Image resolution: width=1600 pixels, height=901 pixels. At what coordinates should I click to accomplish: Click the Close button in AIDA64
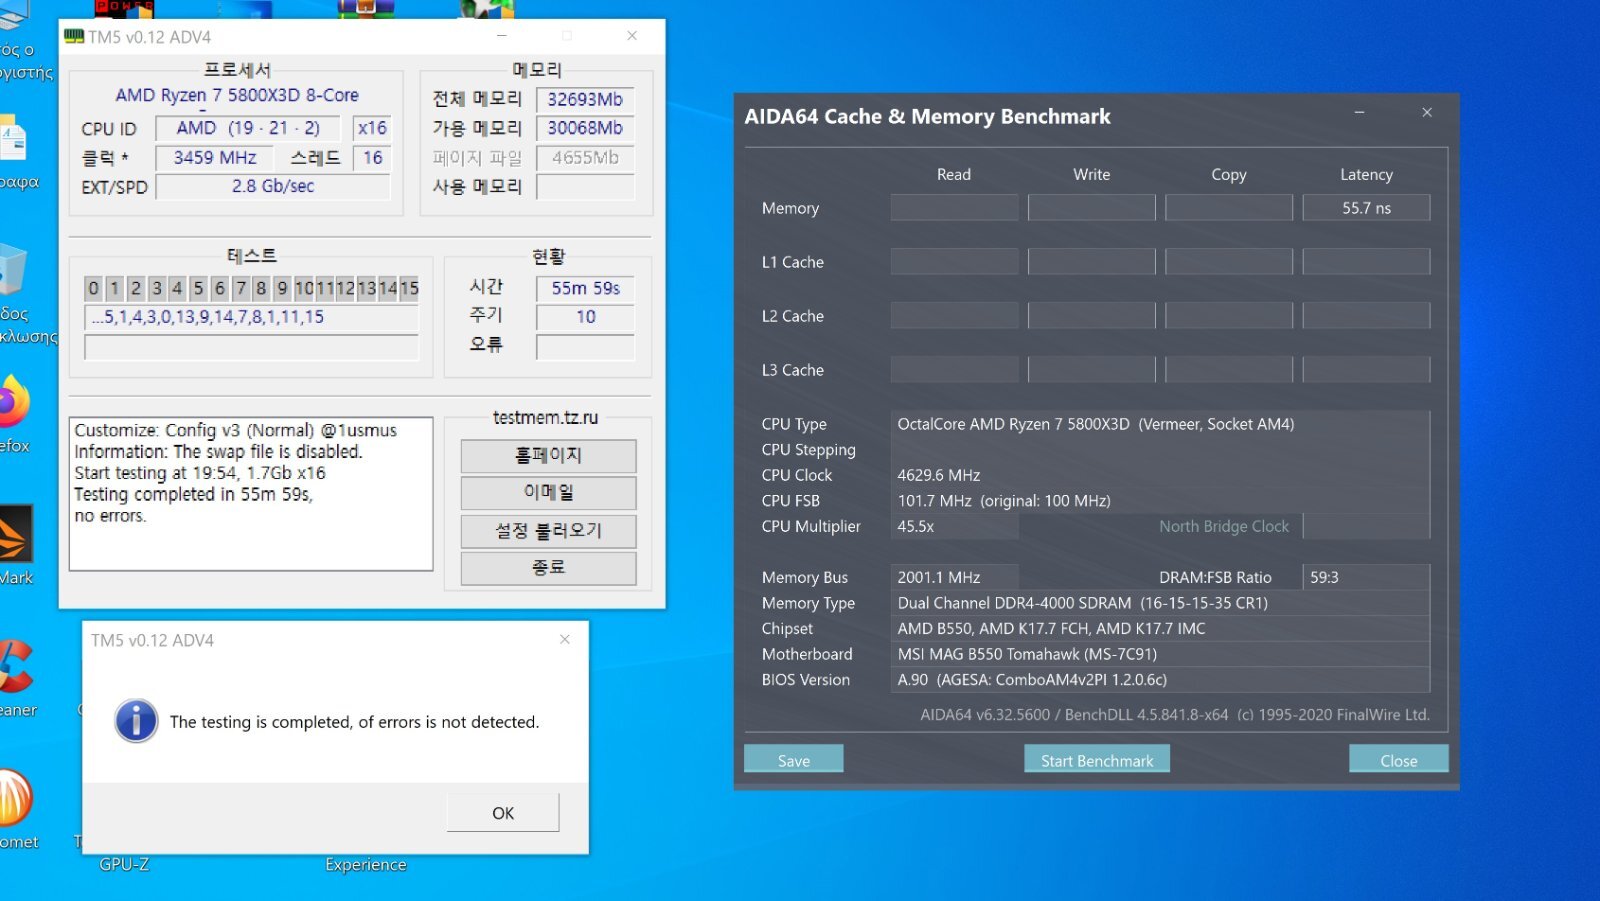coord(1399,760)
